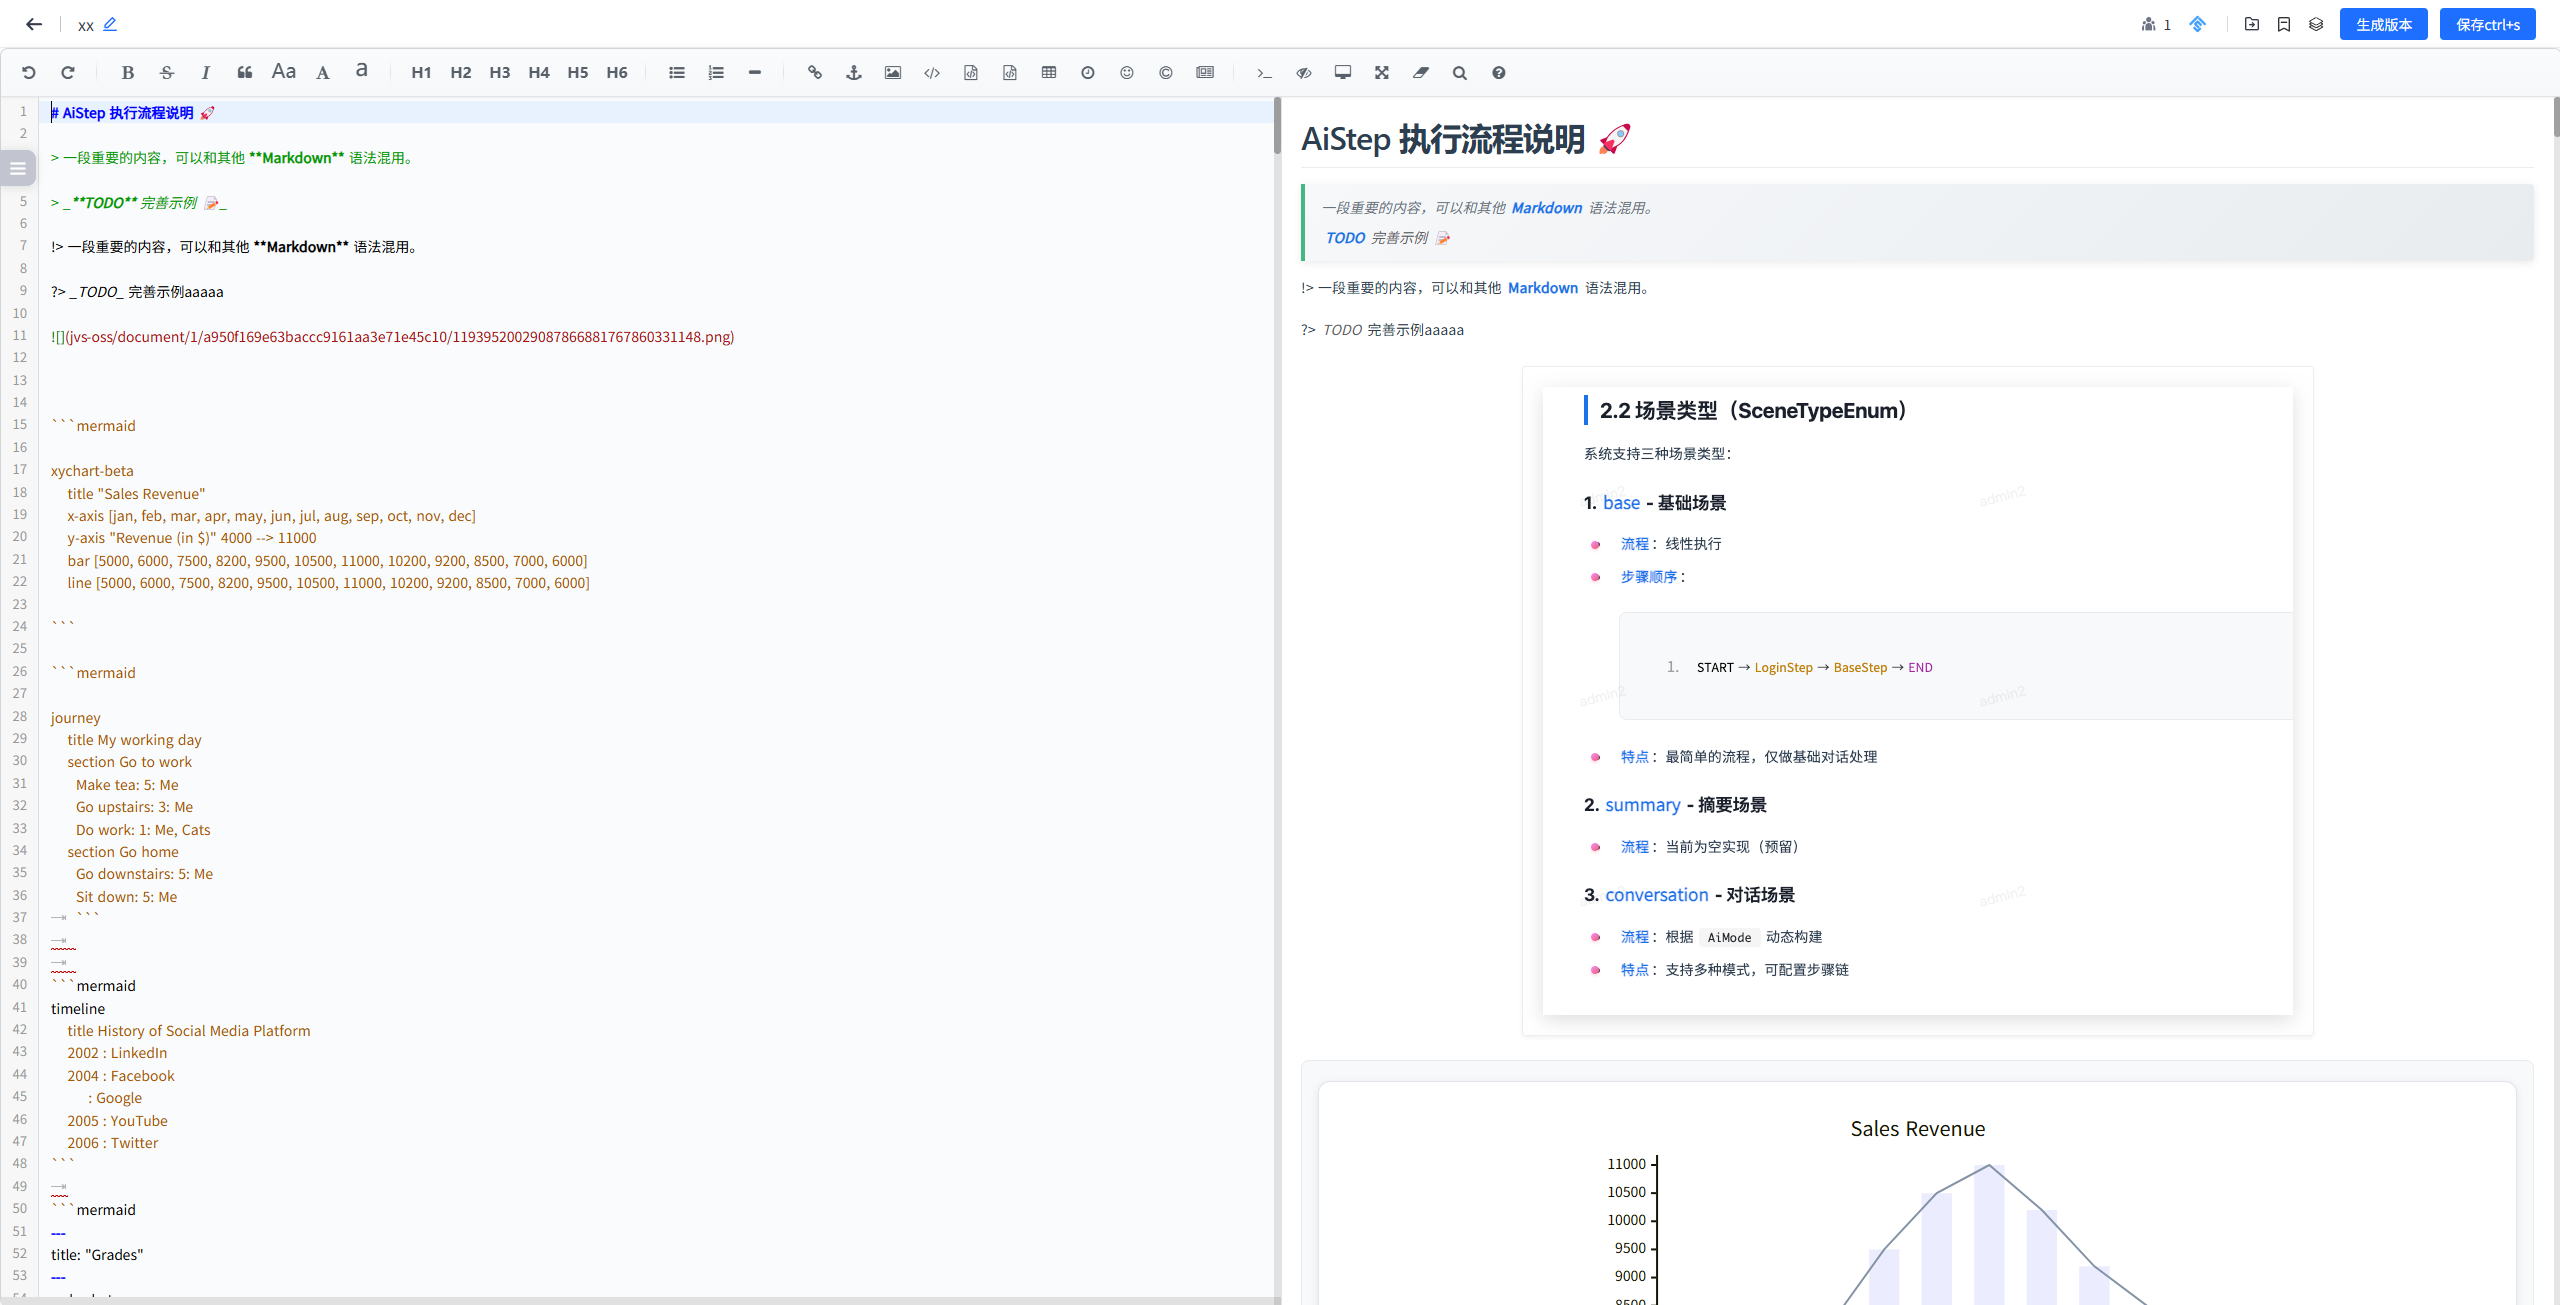Open the move-to-folder icon in header
This screenshot has height=1305, width=2560.
coord(2252,24)
